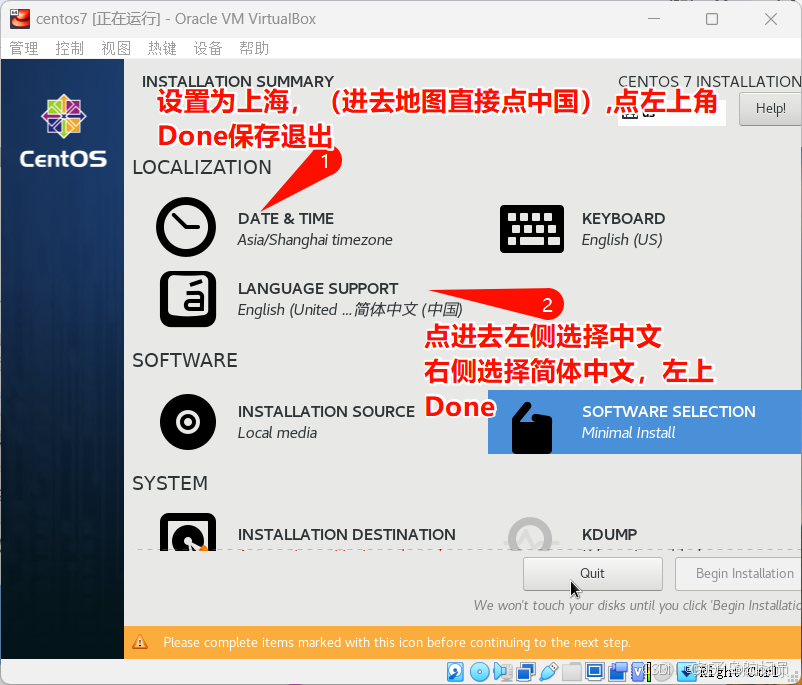Close the VirtualBox window
This screenshot has height=685, width=802.
pyautogui.click(x=771, y=19)
